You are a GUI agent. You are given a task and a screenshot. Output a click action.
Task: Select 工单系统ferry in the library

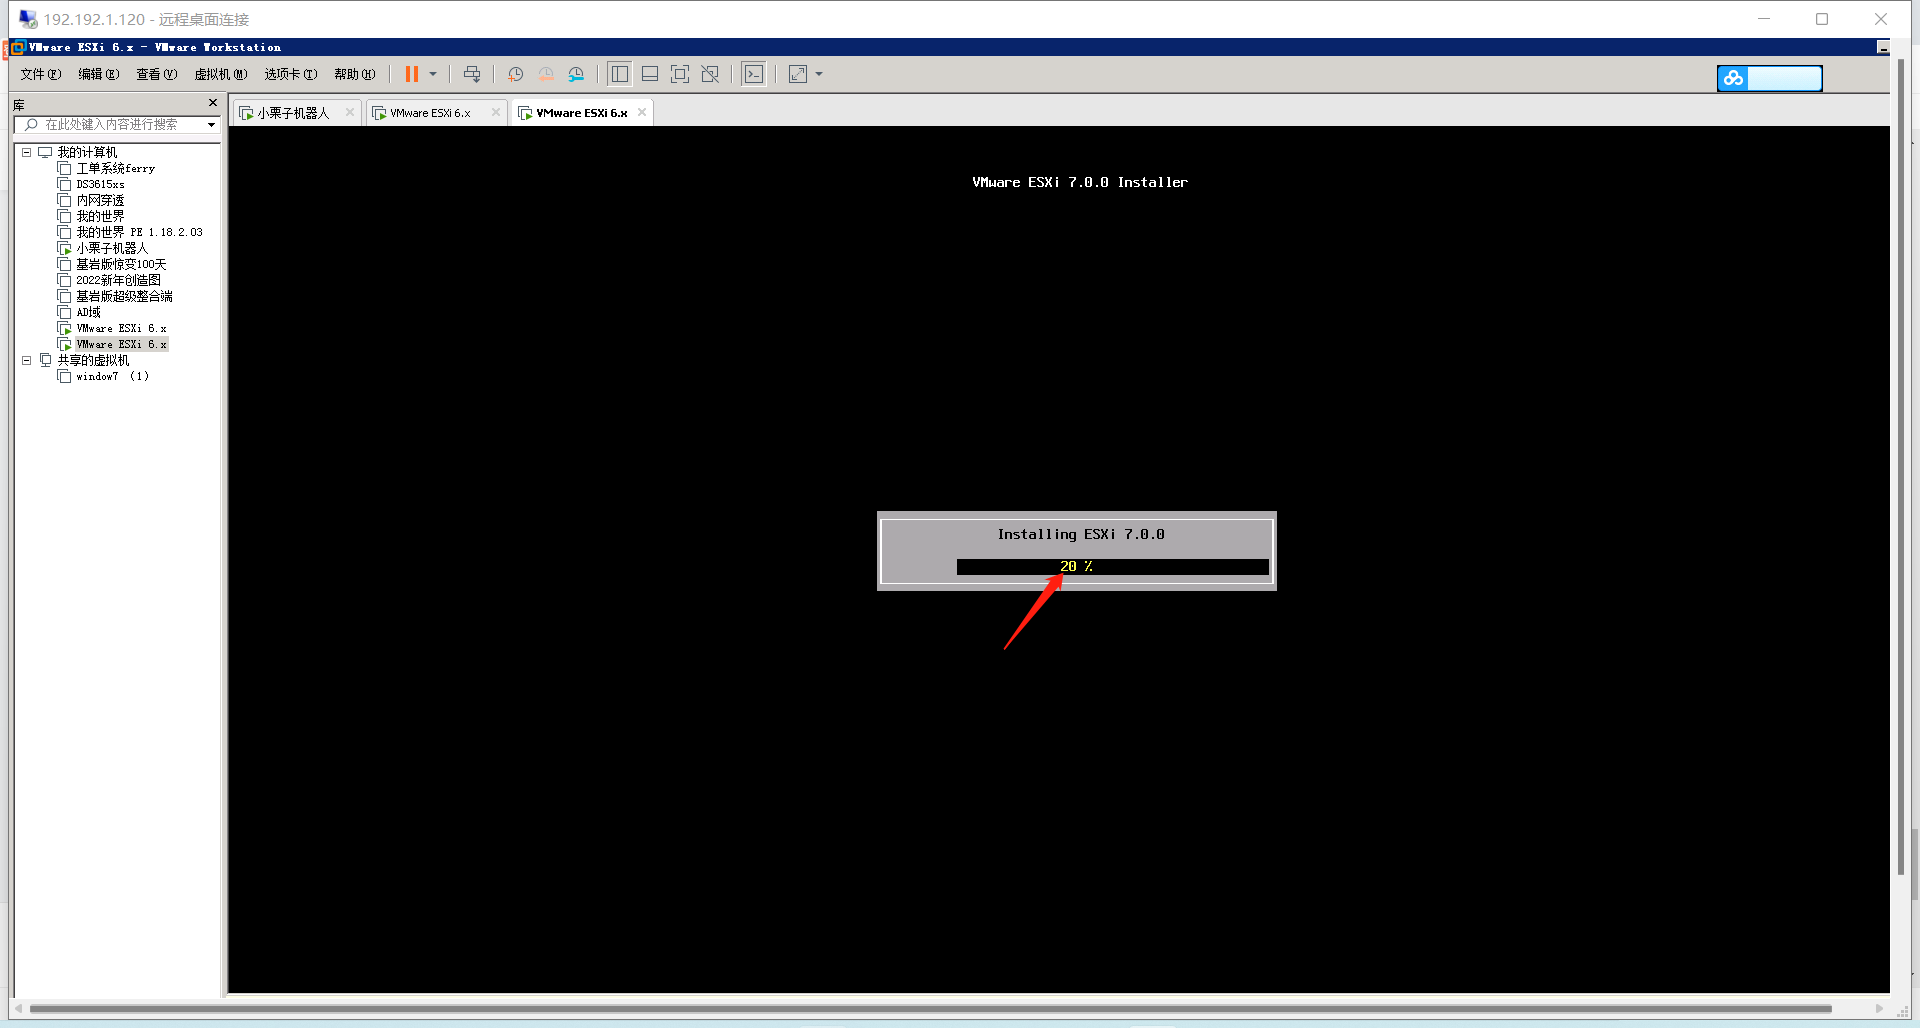tap(115, 168)
